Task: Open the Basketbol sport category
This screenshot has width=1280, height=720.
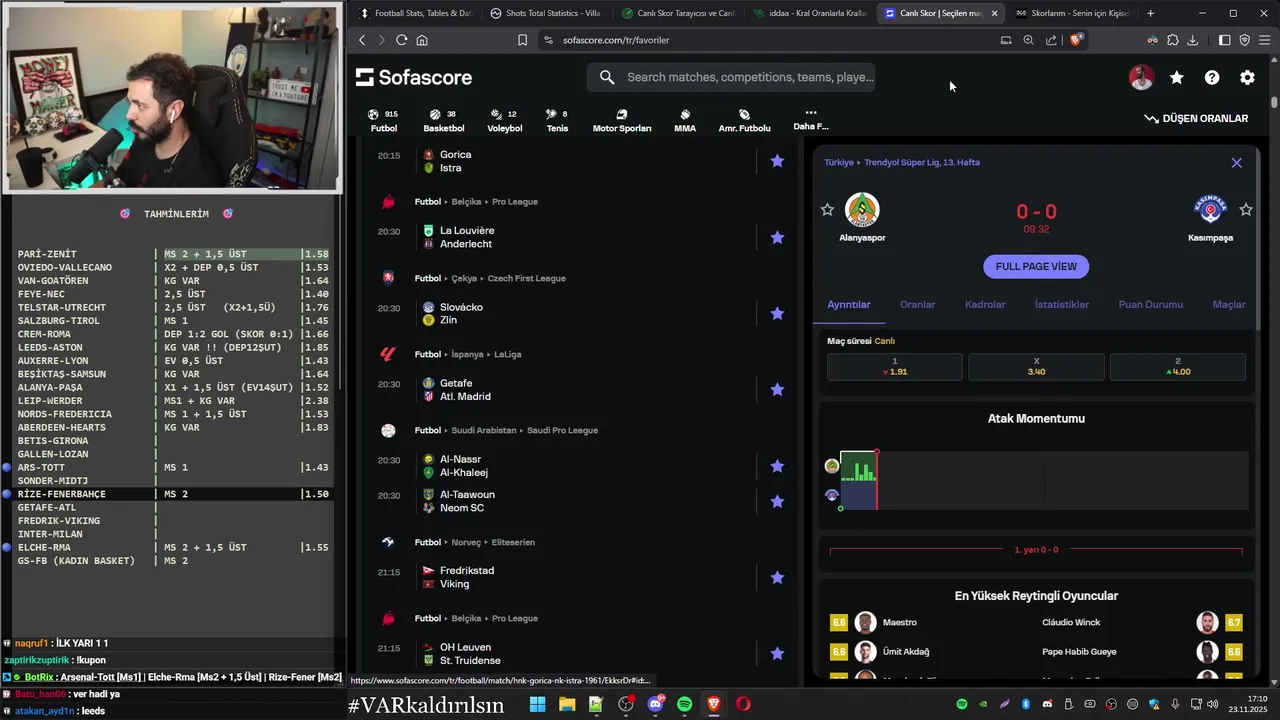Action: 443,121
